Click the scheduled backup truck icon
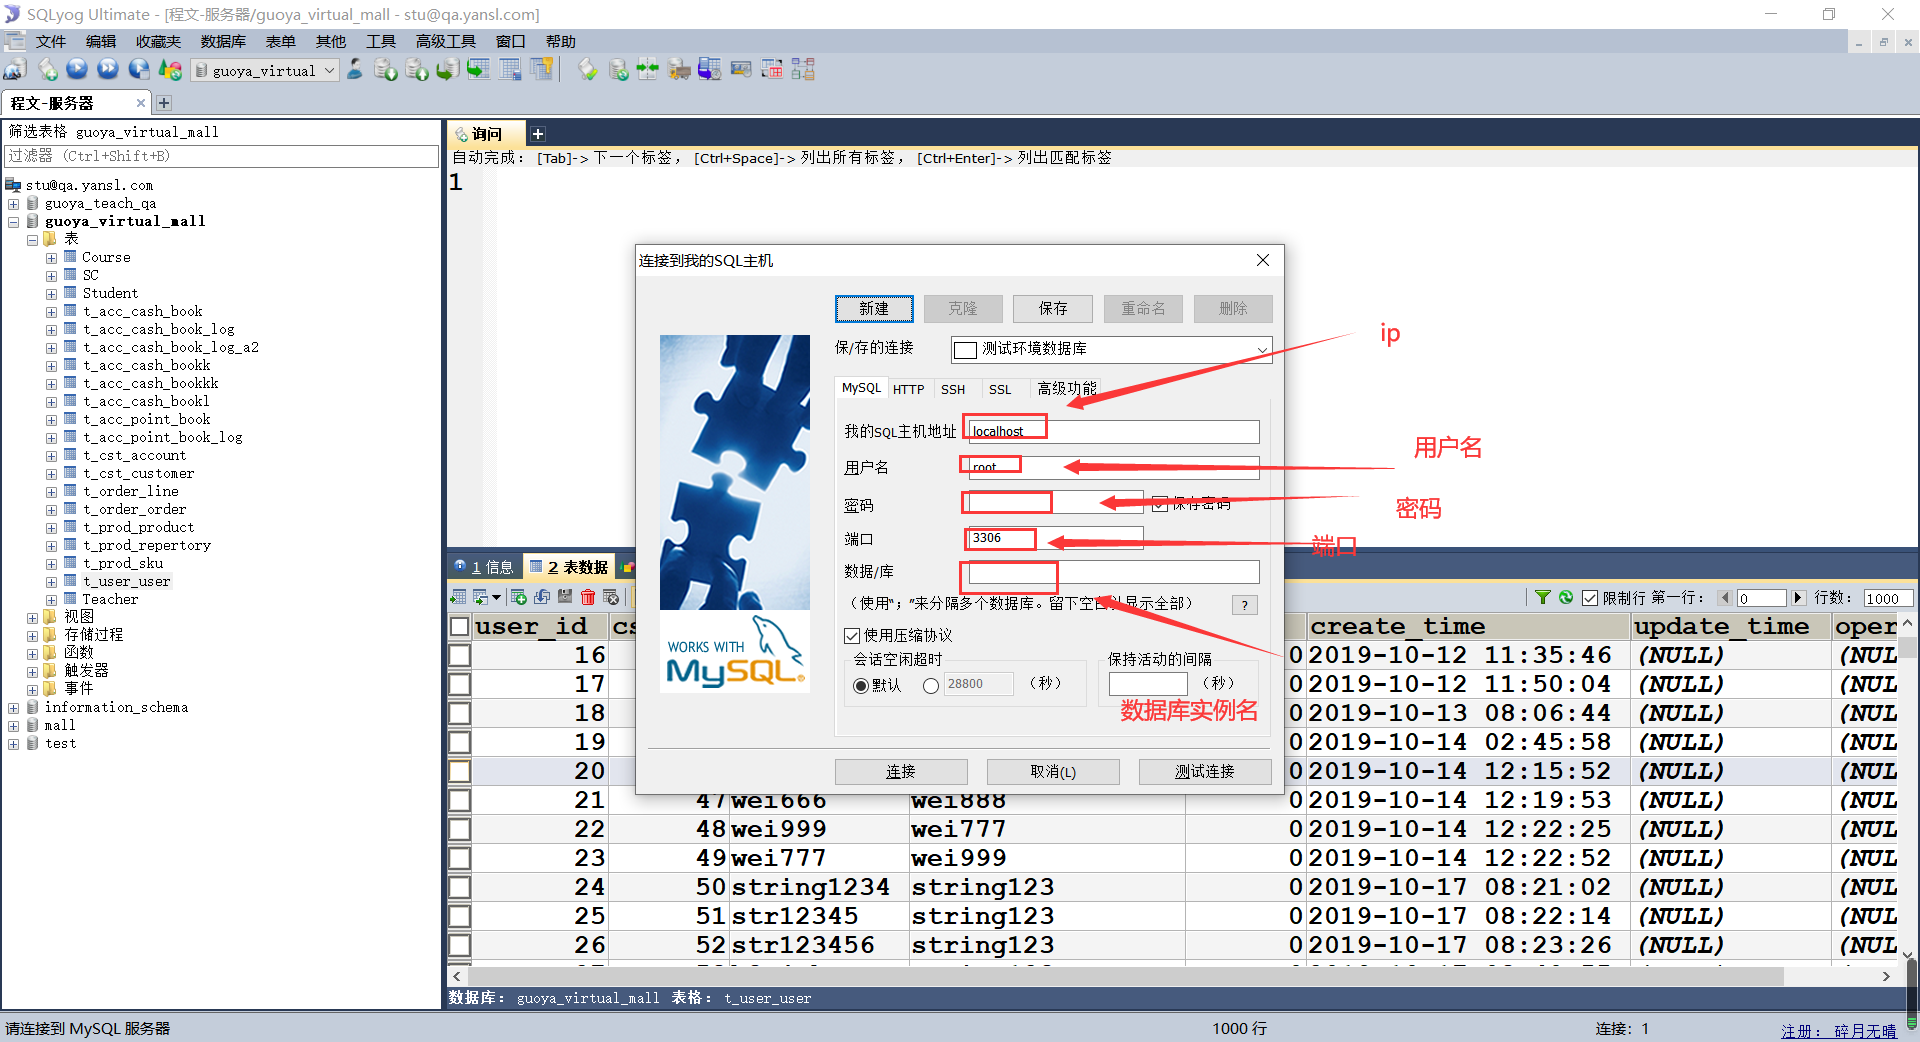The image size is (1920, 1042). tap(679, 70)
